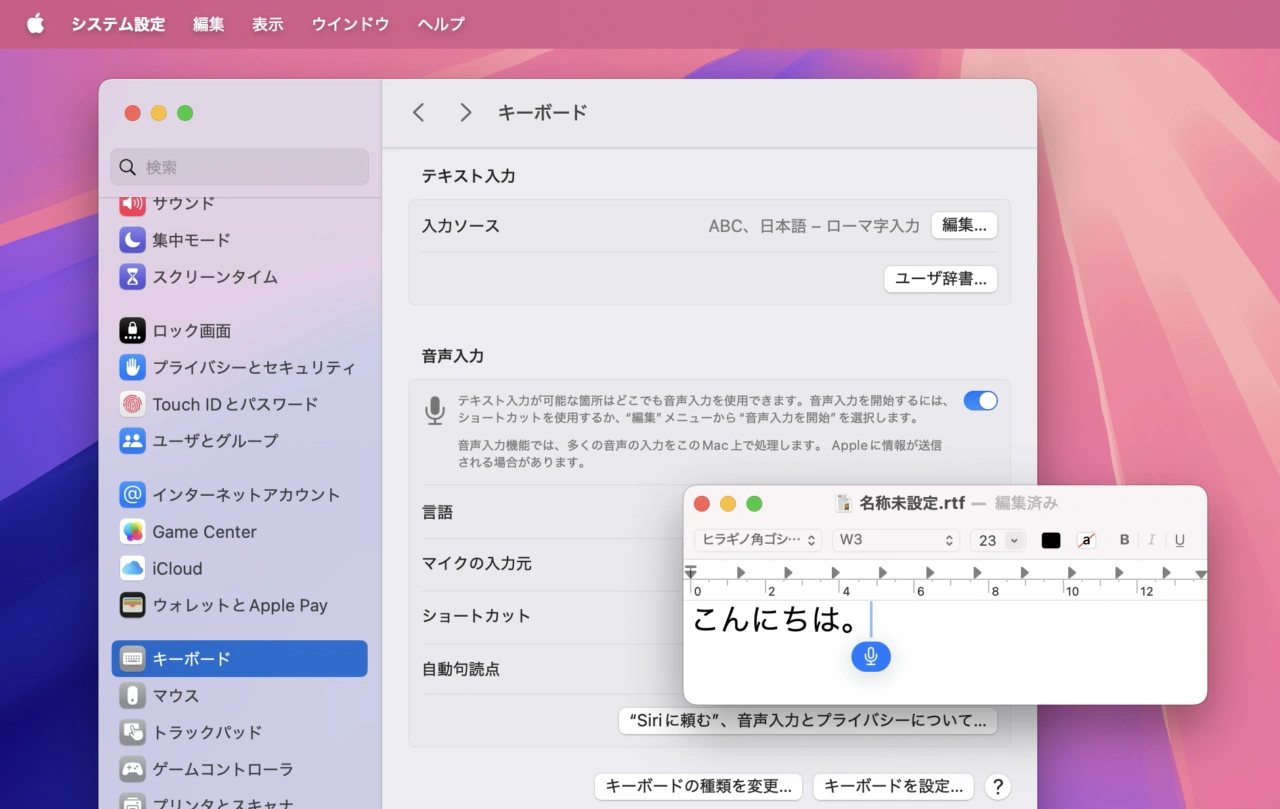The width and height of the screenshot is (1280, 809).
Task: Open the help question mark button
Action: pos(997,786)
